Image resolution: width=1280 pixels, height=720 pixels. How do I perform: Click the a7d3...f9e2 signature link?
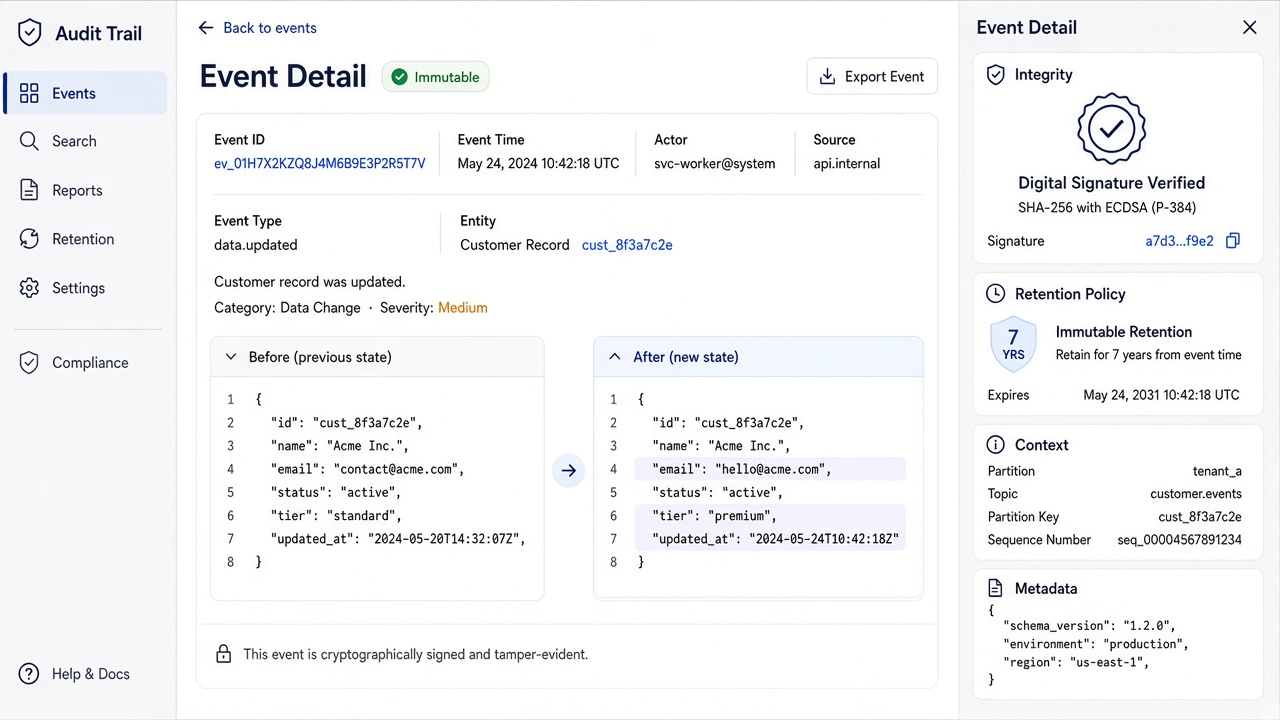pos(1179,241)
